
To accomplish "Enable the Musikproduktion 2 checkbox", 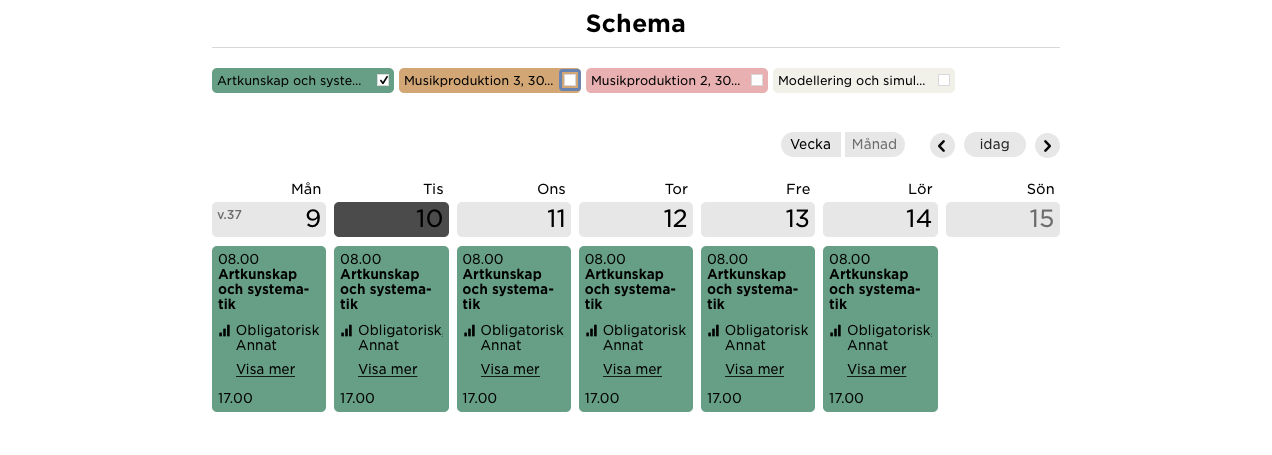I will point(757,80).
